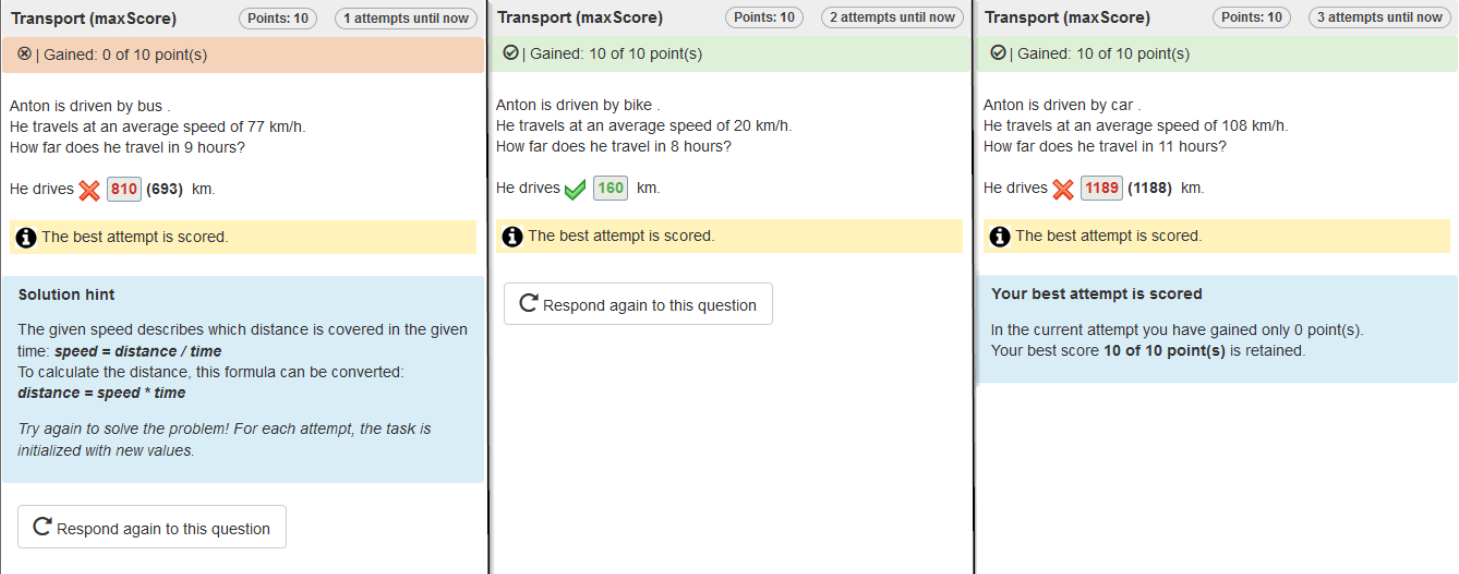Image resolution: width=1459 pixels, height=574 pixels.
Task: Click info icon in car panel notice
Action: pyautogui.click(x=1000, y=237)
